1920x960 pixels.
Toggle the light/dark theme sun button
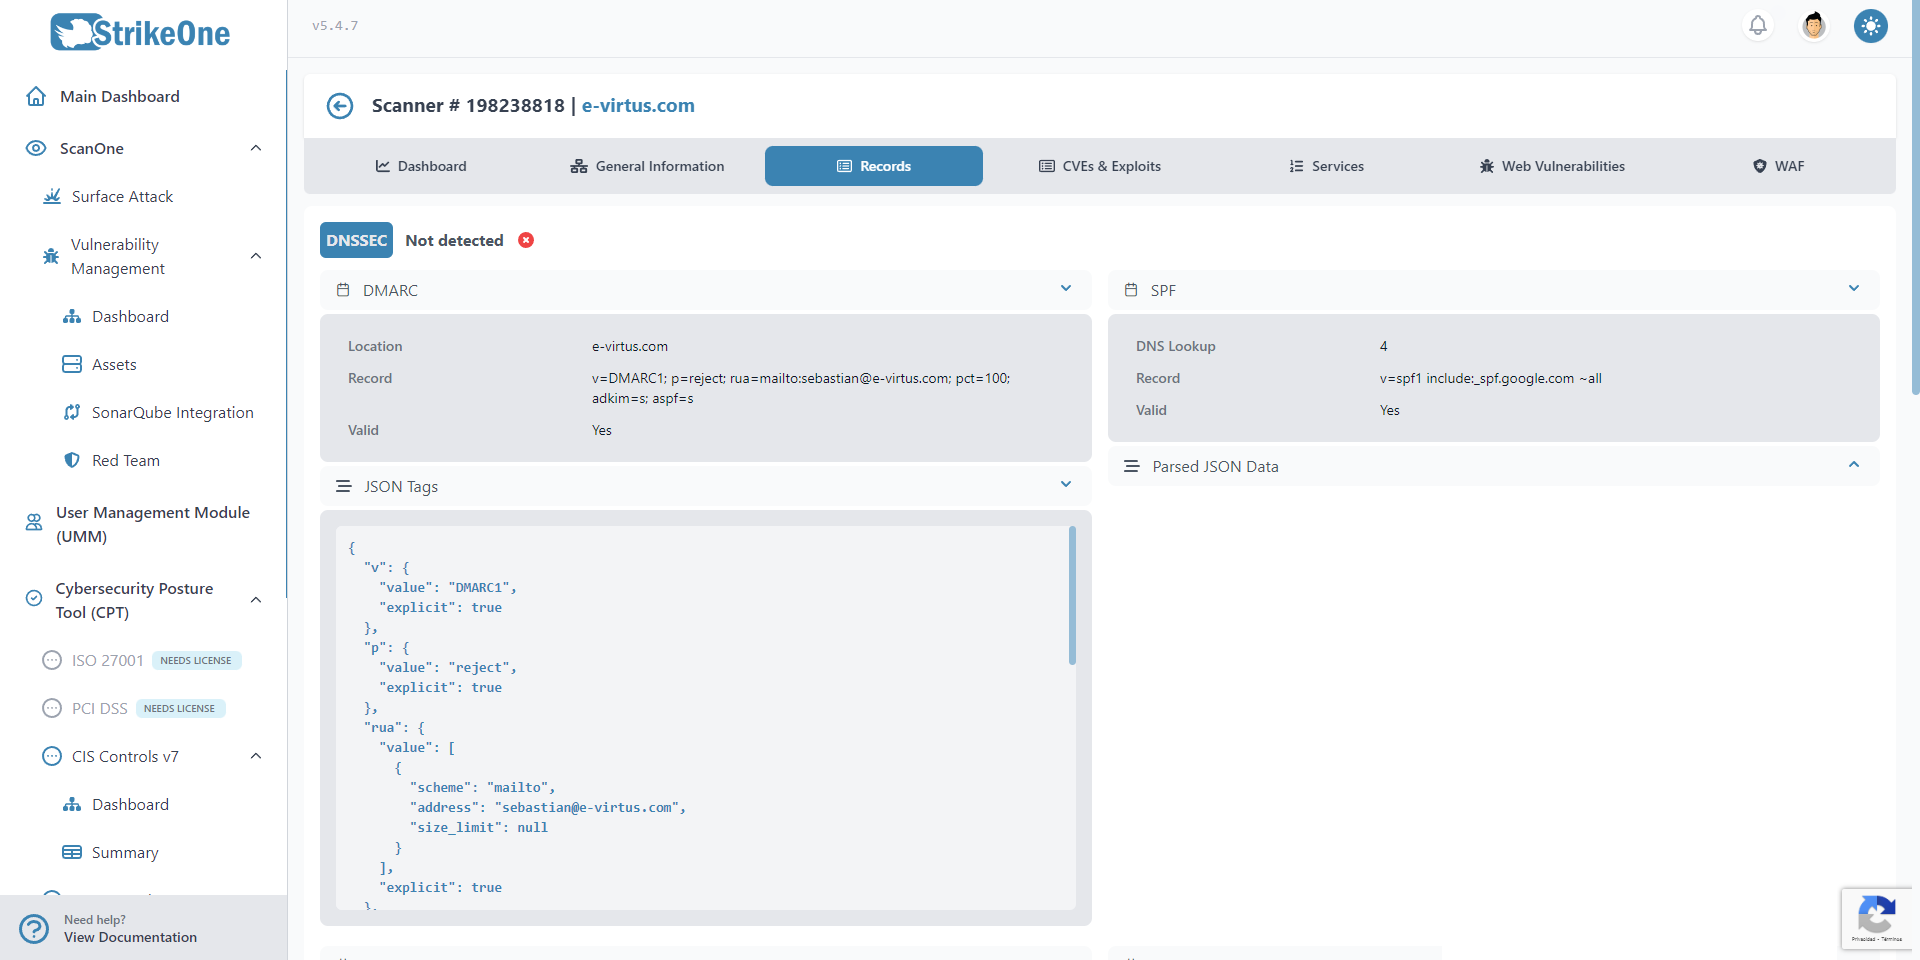(1870, 25)
